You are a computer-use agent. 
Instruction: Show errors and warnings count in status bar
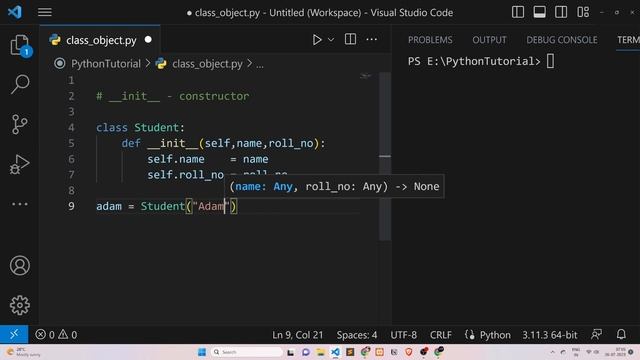coord(56,335)
